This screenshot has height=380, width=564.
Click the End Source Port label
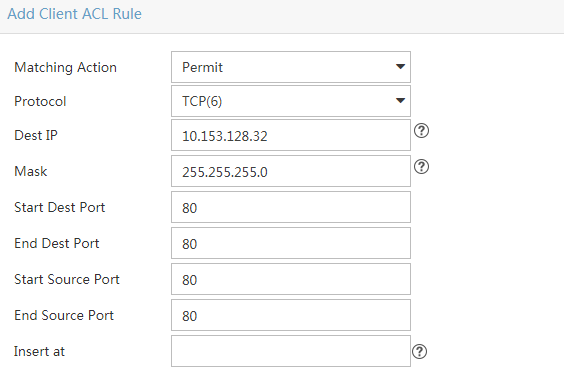(x=64, y=316)
